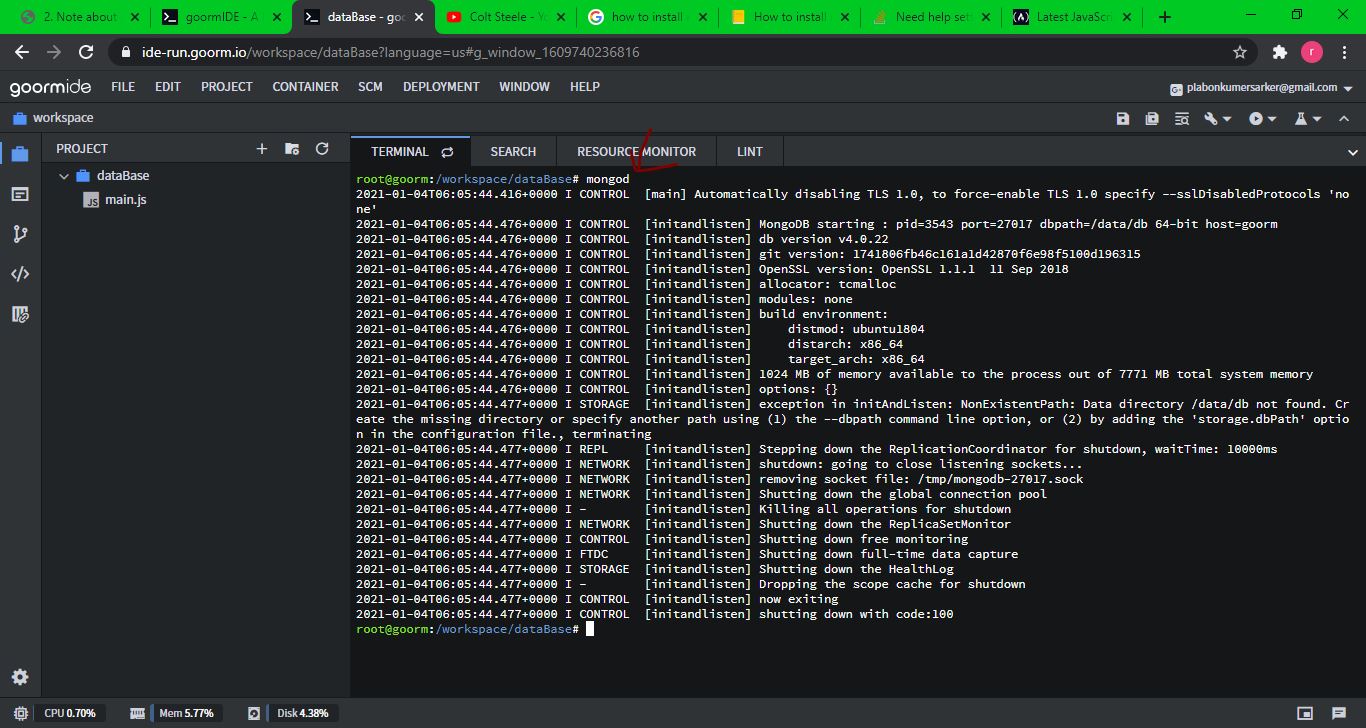Click the Mem 5.77% status entry
The height and width of the screenshot is (728, 1366).
tap(185, 713)
